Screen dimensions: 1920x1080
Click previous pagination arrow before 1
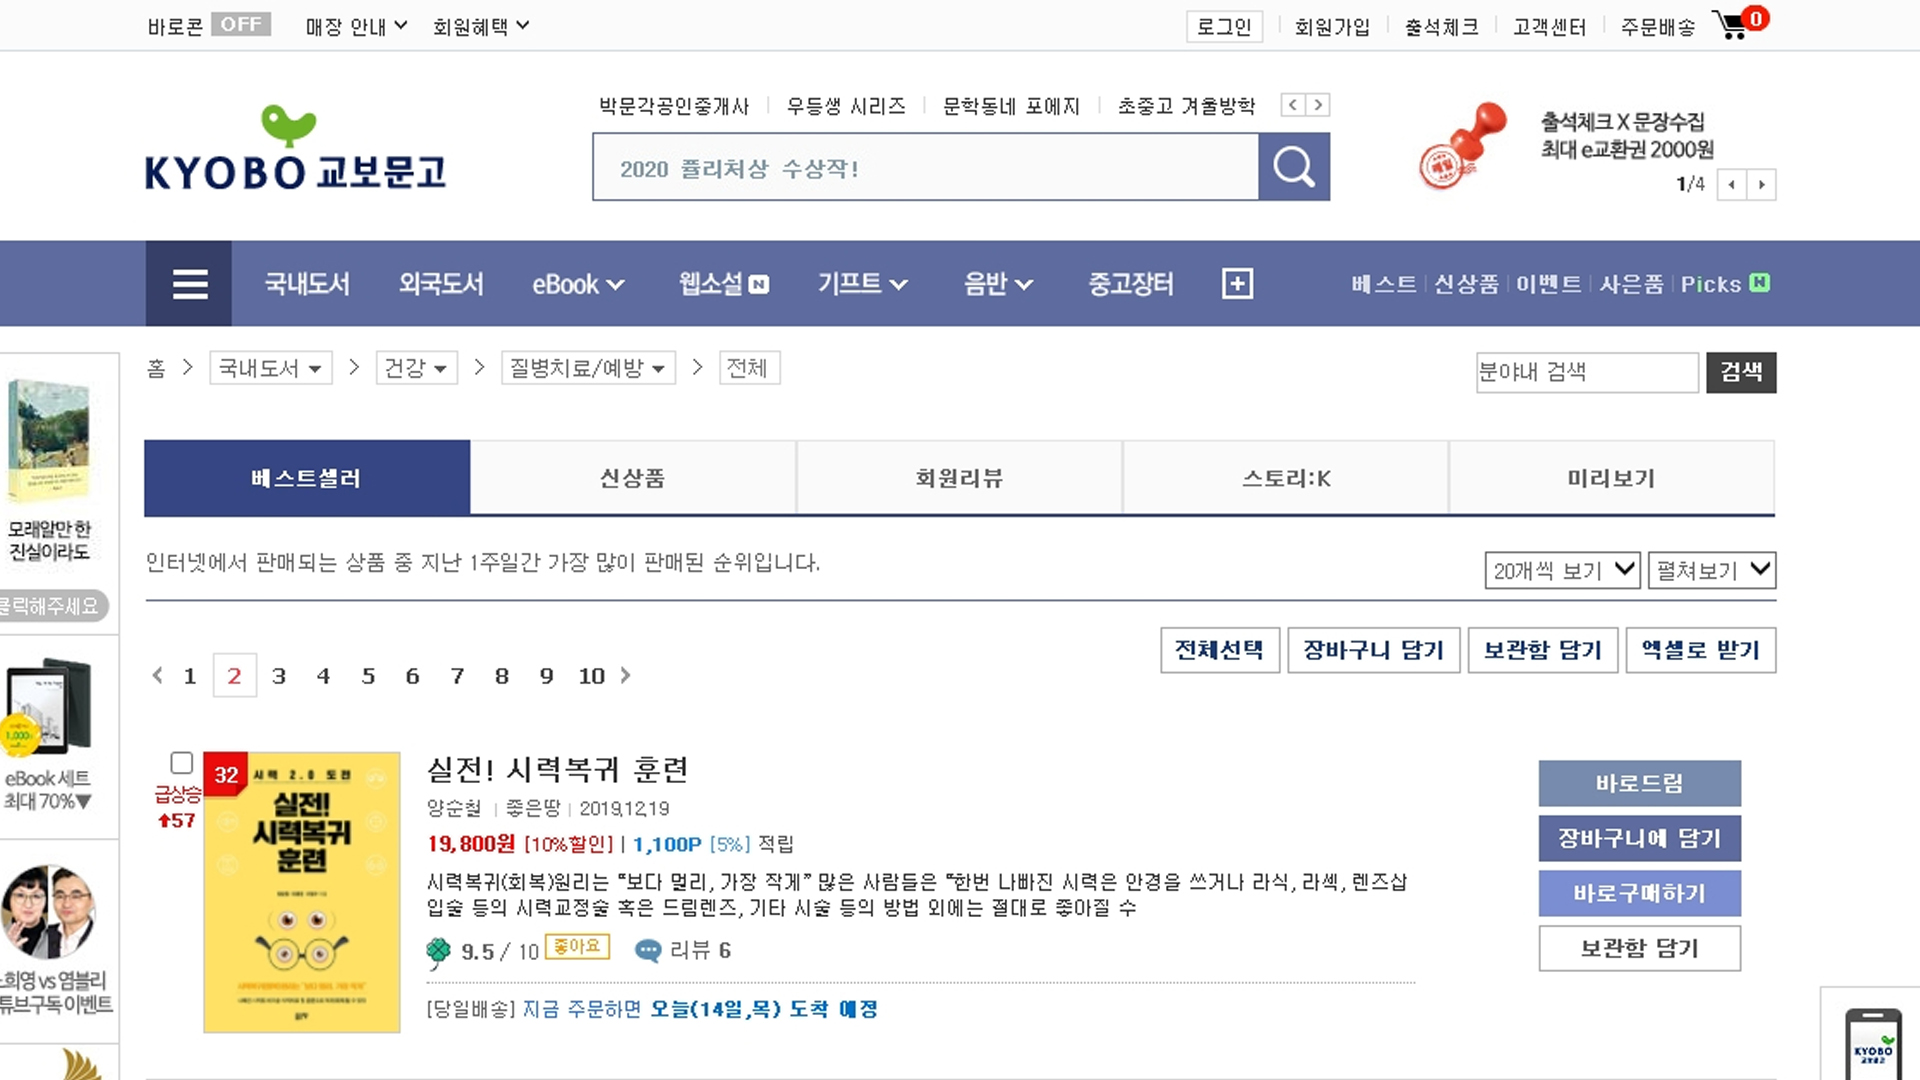click(157, 676)
